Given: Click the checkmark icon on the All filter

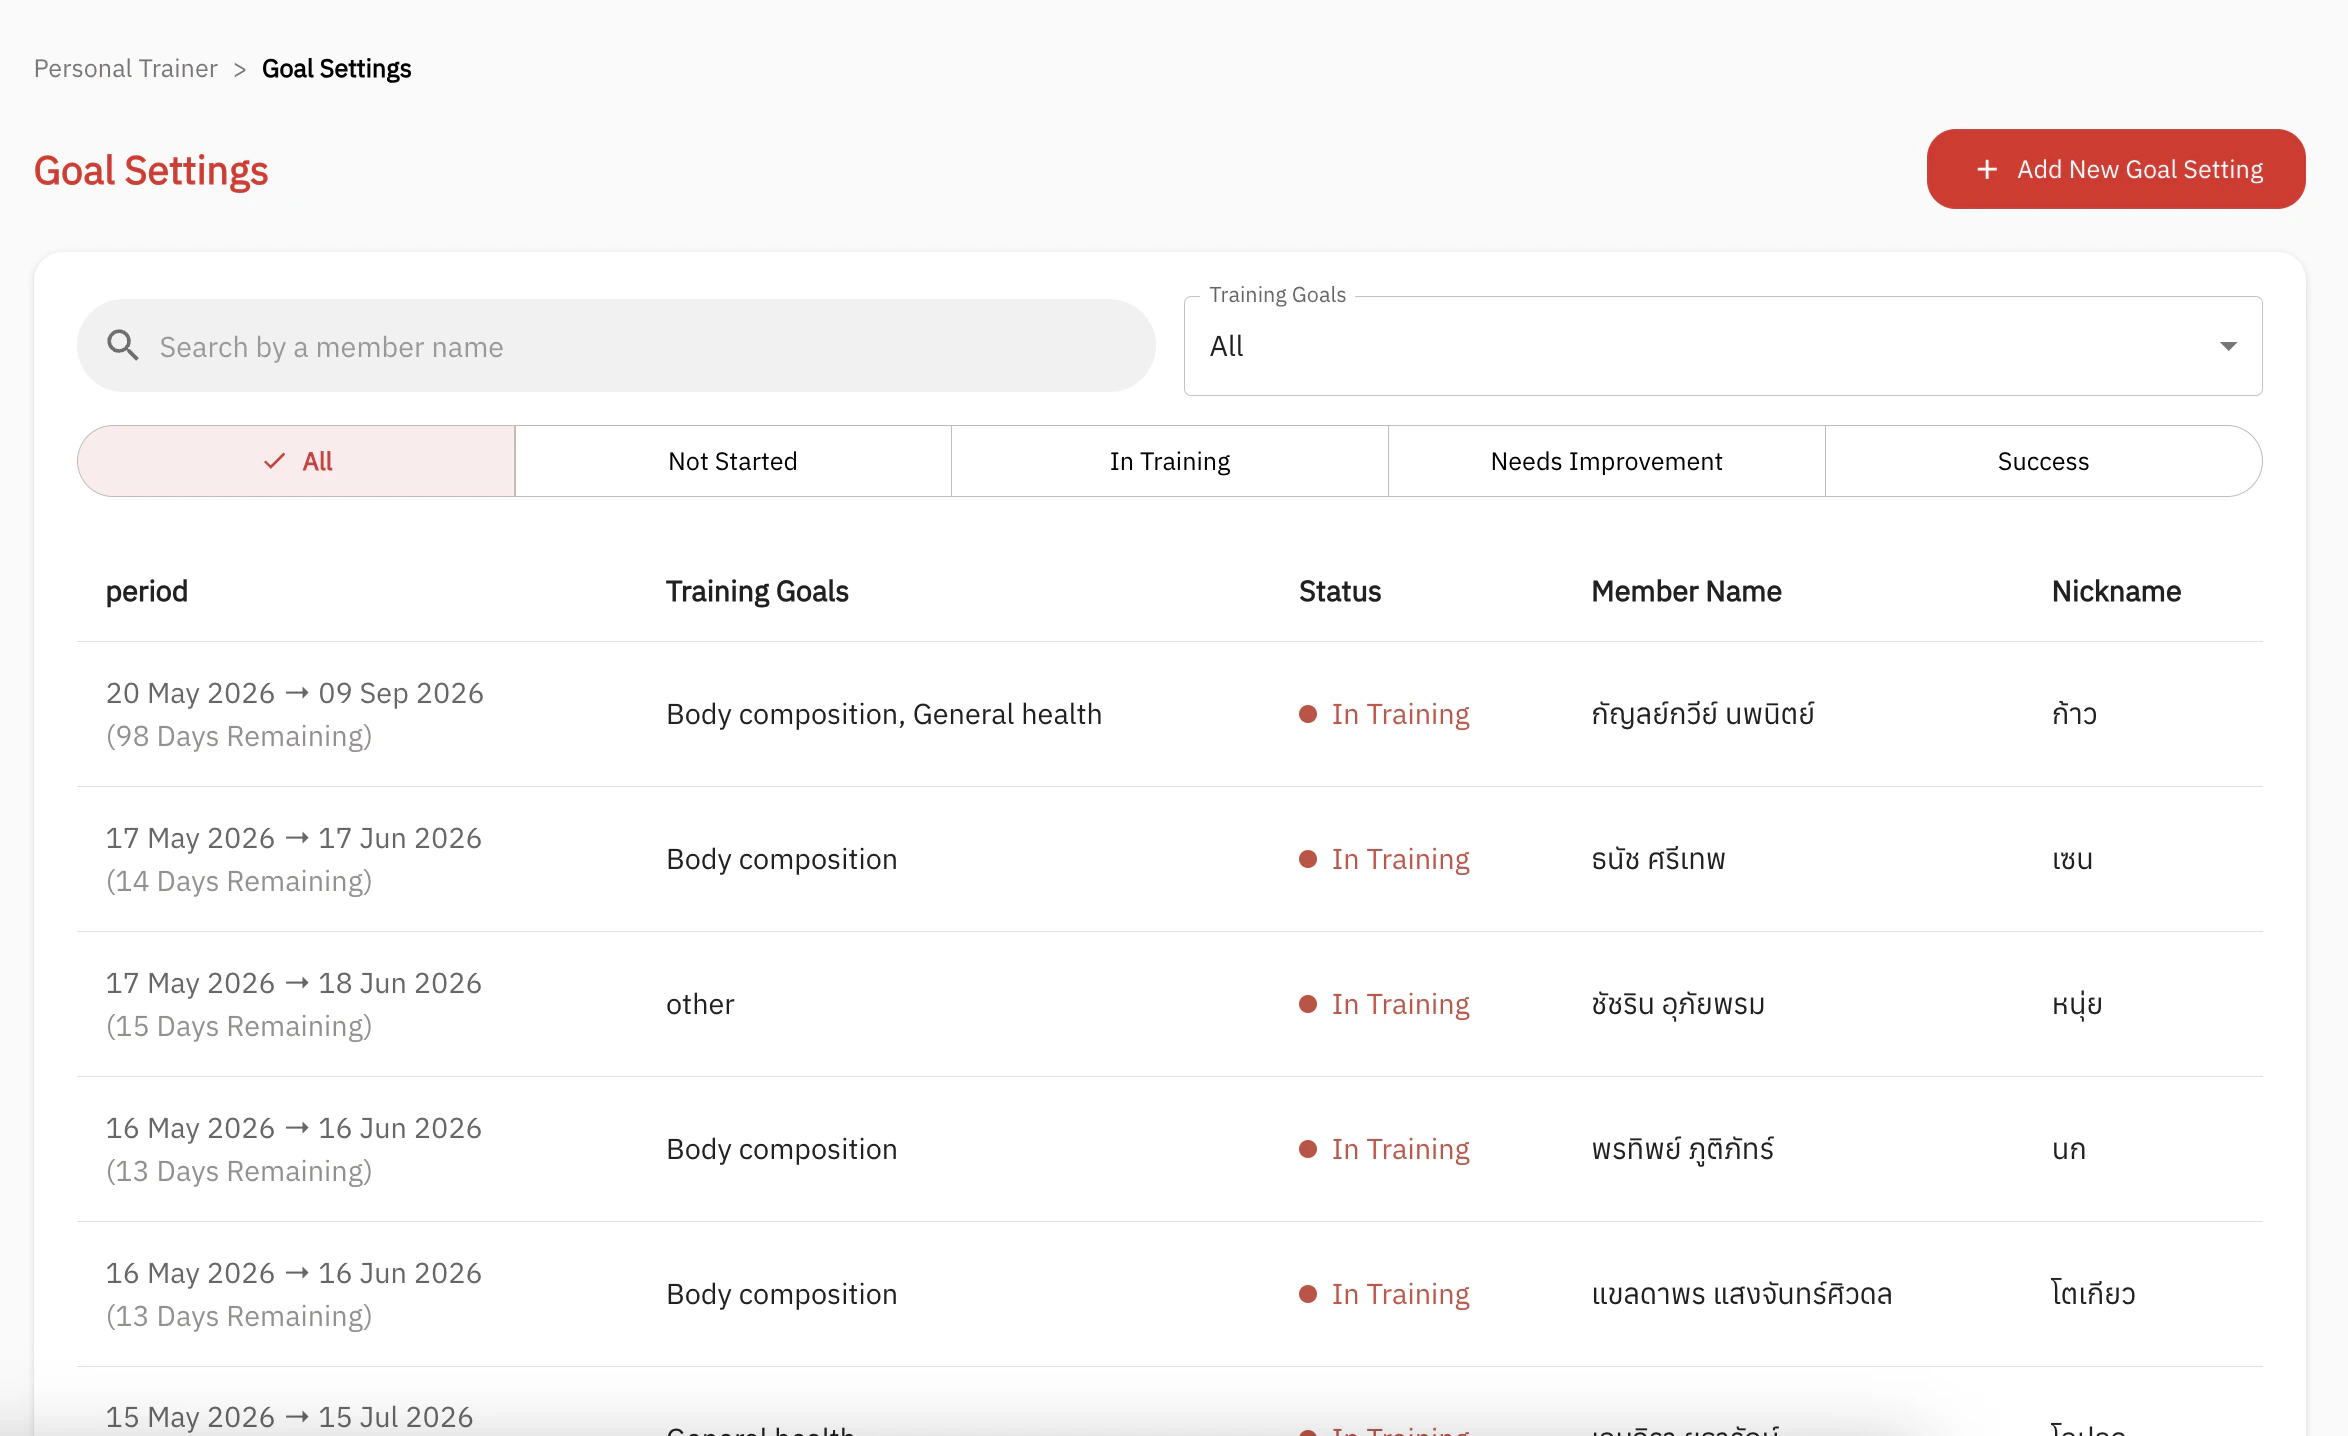Looking at the screenshot, I should click(274, 461).
